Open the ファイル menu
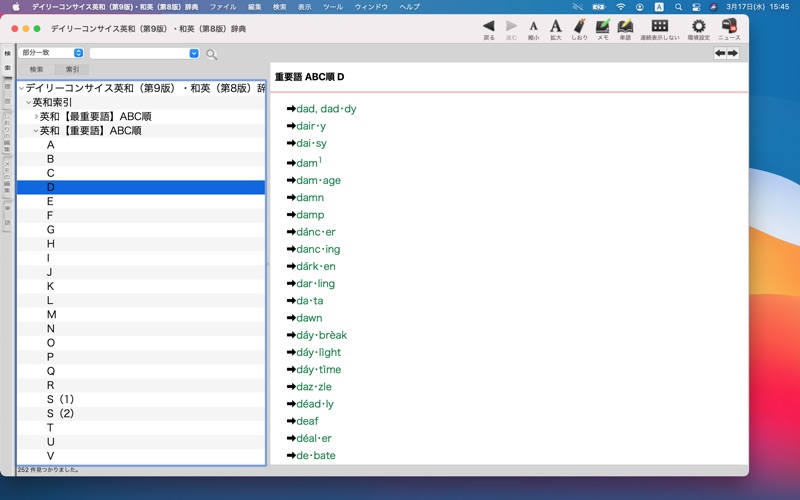This screenshot has height=500, width=800. tap(223, 7)
